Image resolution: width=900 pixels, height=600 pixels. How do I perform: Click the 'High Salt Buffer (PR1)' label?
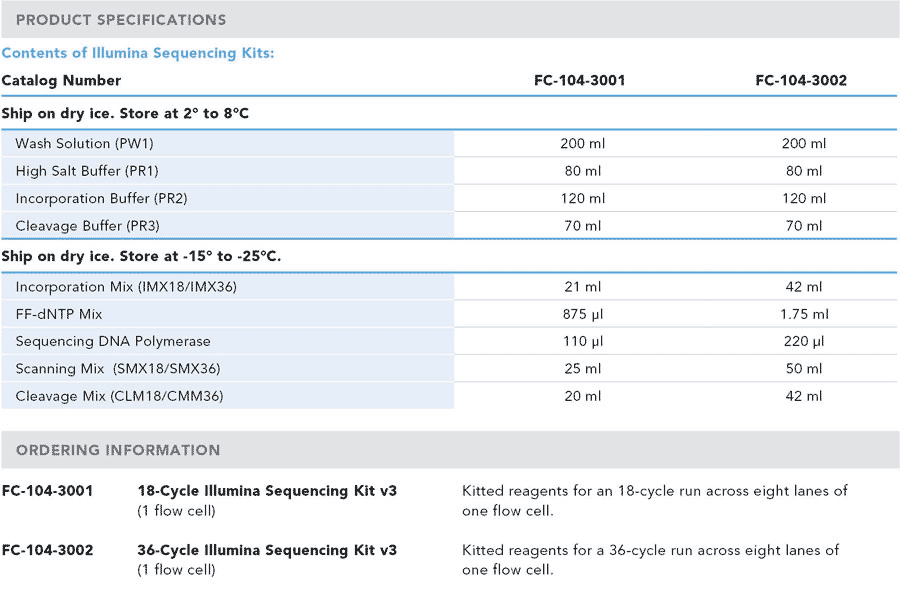(87, 171)
